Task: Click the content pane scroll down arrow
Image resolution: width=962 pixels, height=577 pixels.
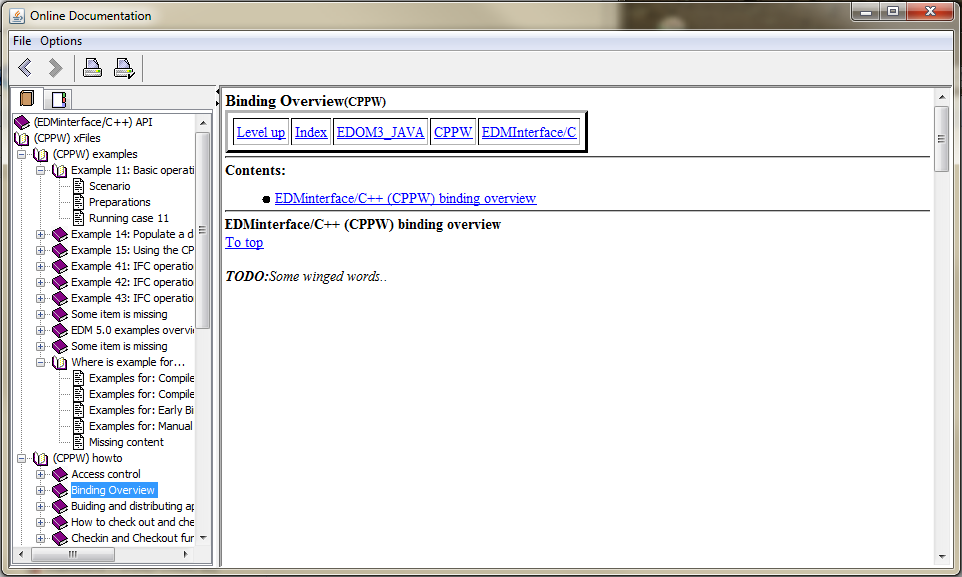Action: [x=940, y=556]
